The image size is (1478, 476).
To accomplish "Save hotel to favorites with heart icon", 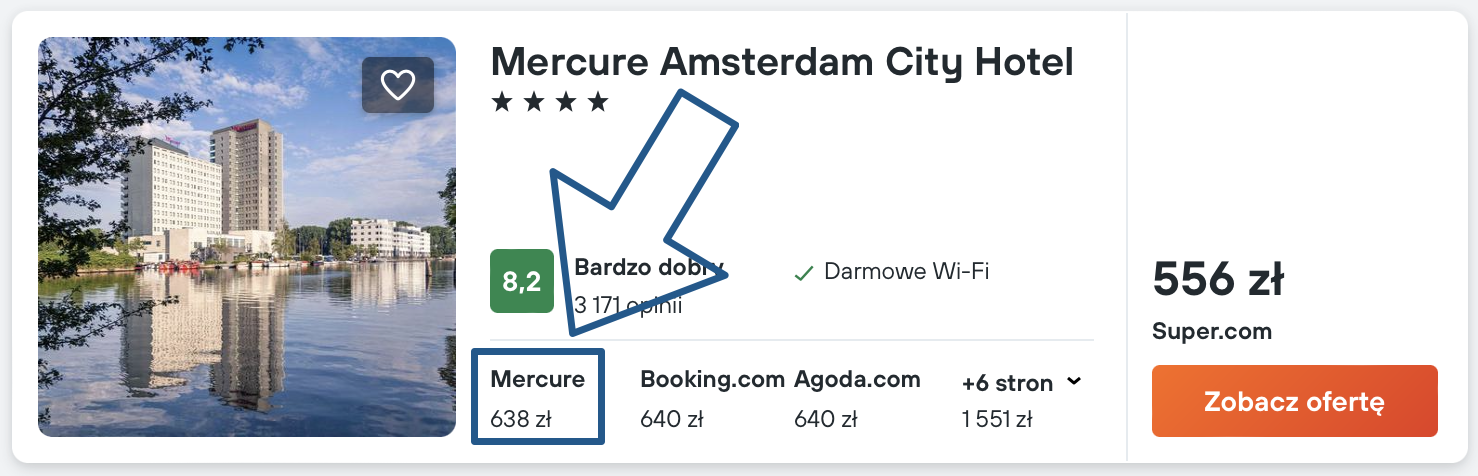I will click(x=398, y=85).
